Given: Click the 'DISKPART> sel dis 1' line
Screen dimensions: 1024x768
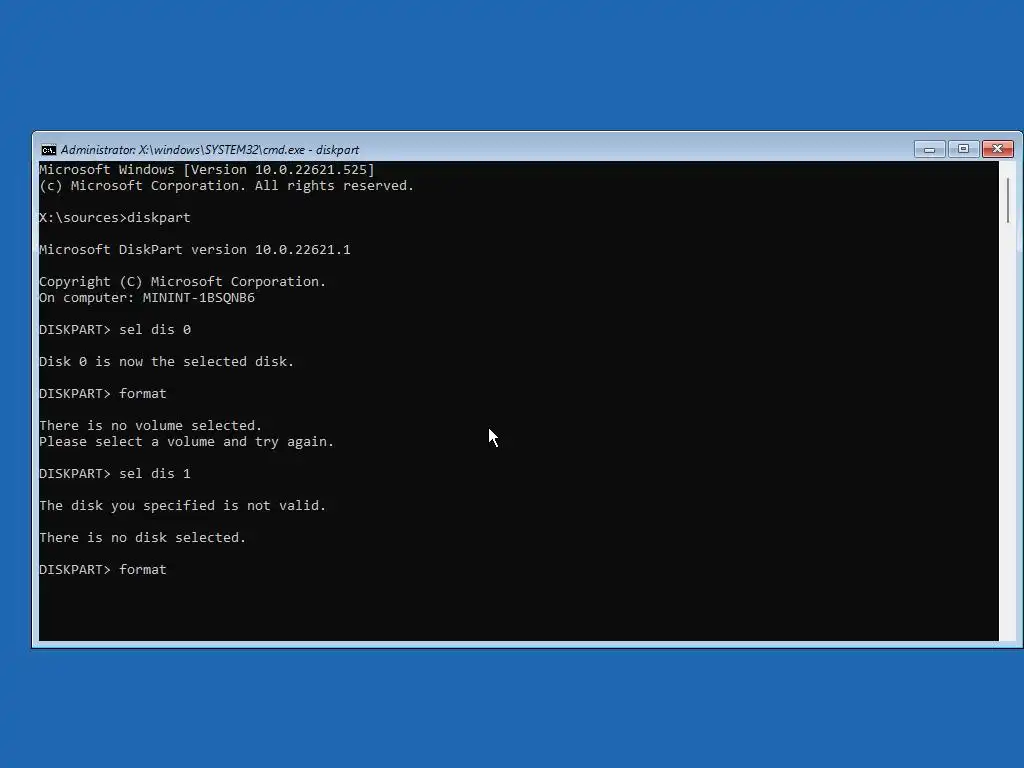Looking at the screenshot, I should pyautogui.click(x=115, y=474).
